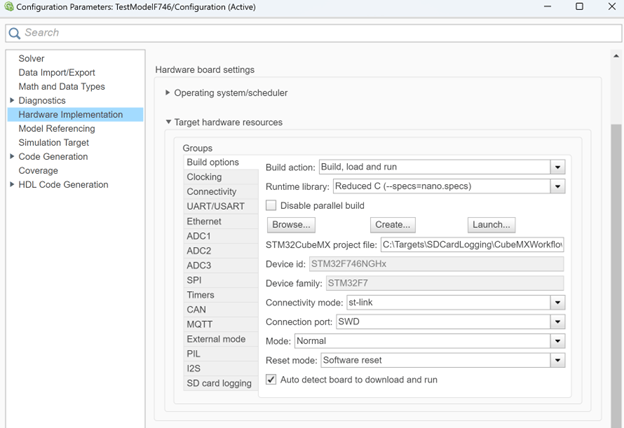Click the search magnifier icon
Screen dimensions: 624x428
[x=14, y=33]
